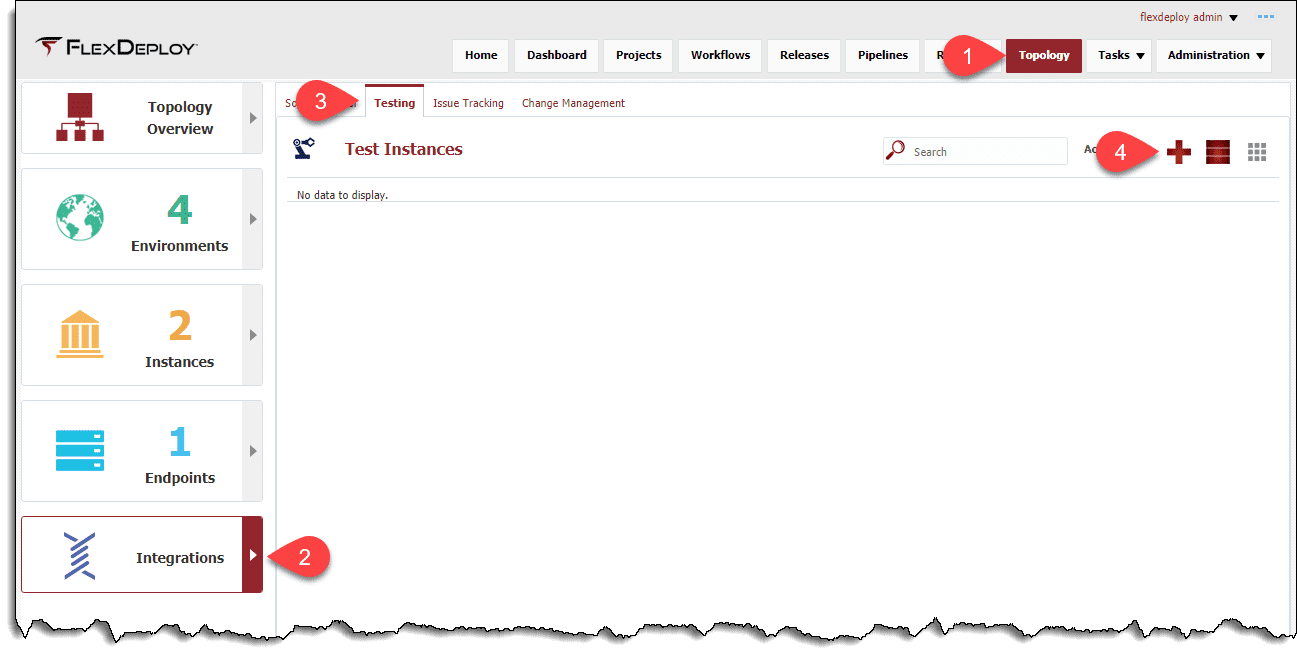
Task: Open the Workflows menu
Action: point(720,56)
